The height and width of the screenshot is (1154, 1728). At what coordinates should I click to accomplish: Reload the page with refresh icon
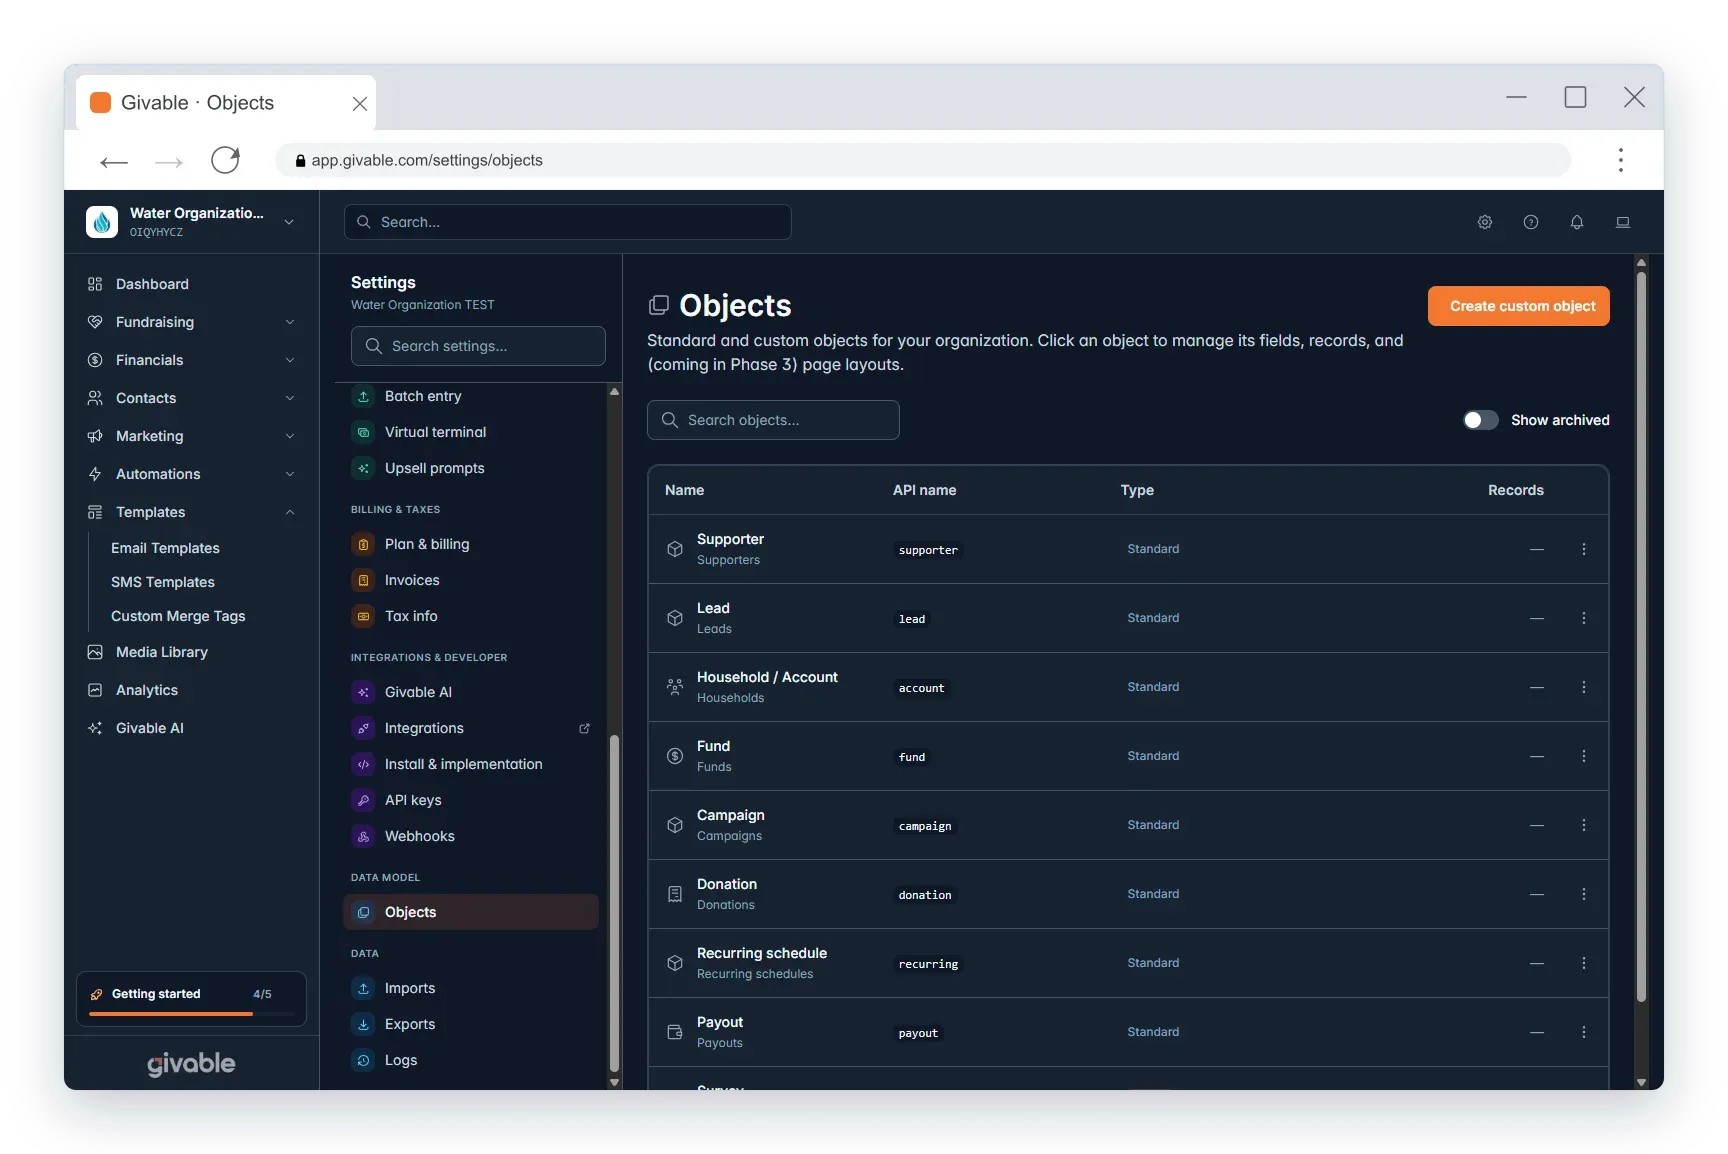(226, 160)
